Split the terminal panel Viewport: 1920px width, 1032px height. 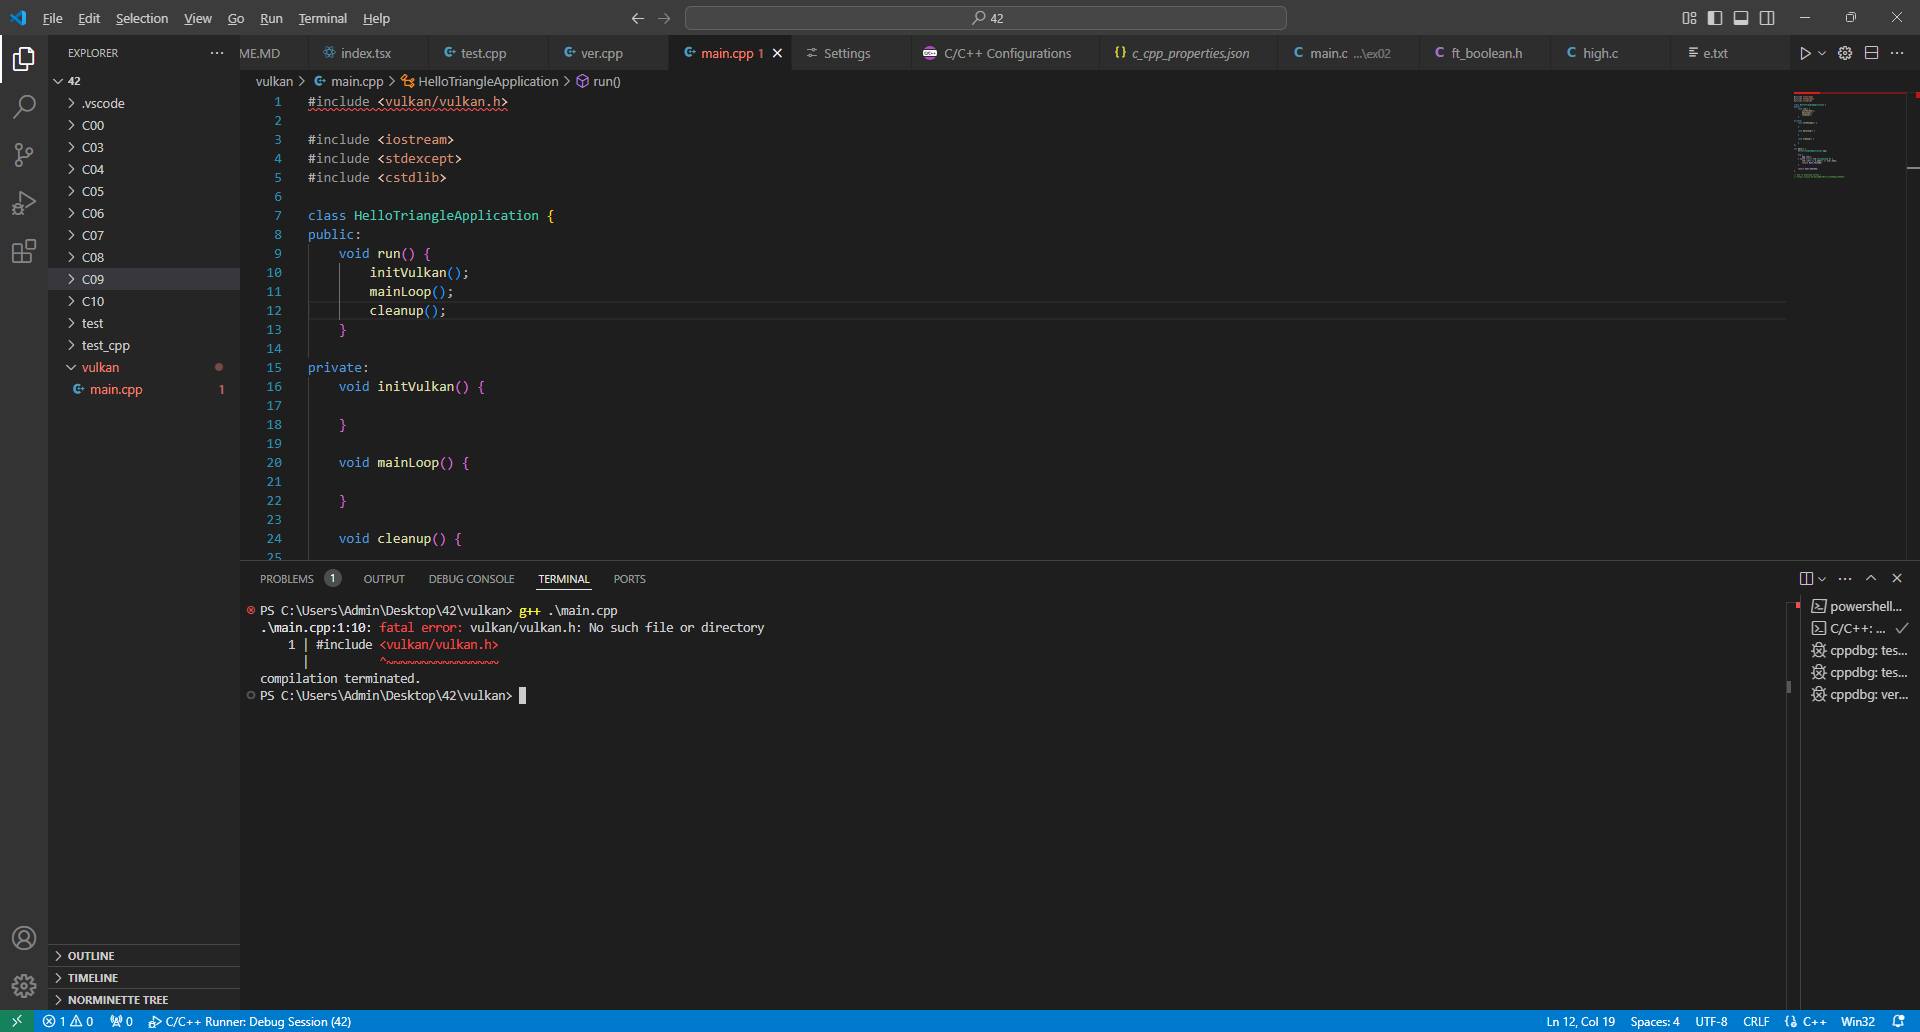pyautogui.click(x=1806, y=578)
